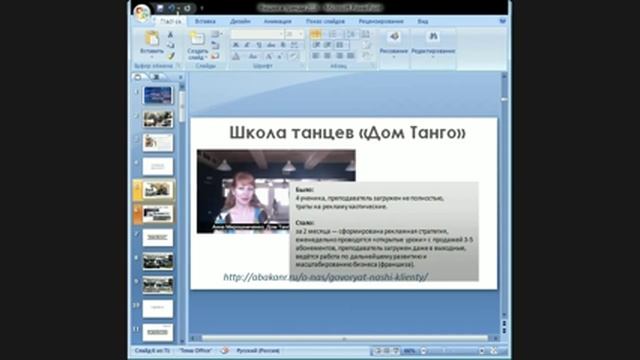Click the Reset slide icon
Screen dimensions: 640x360
pos(216,45)
